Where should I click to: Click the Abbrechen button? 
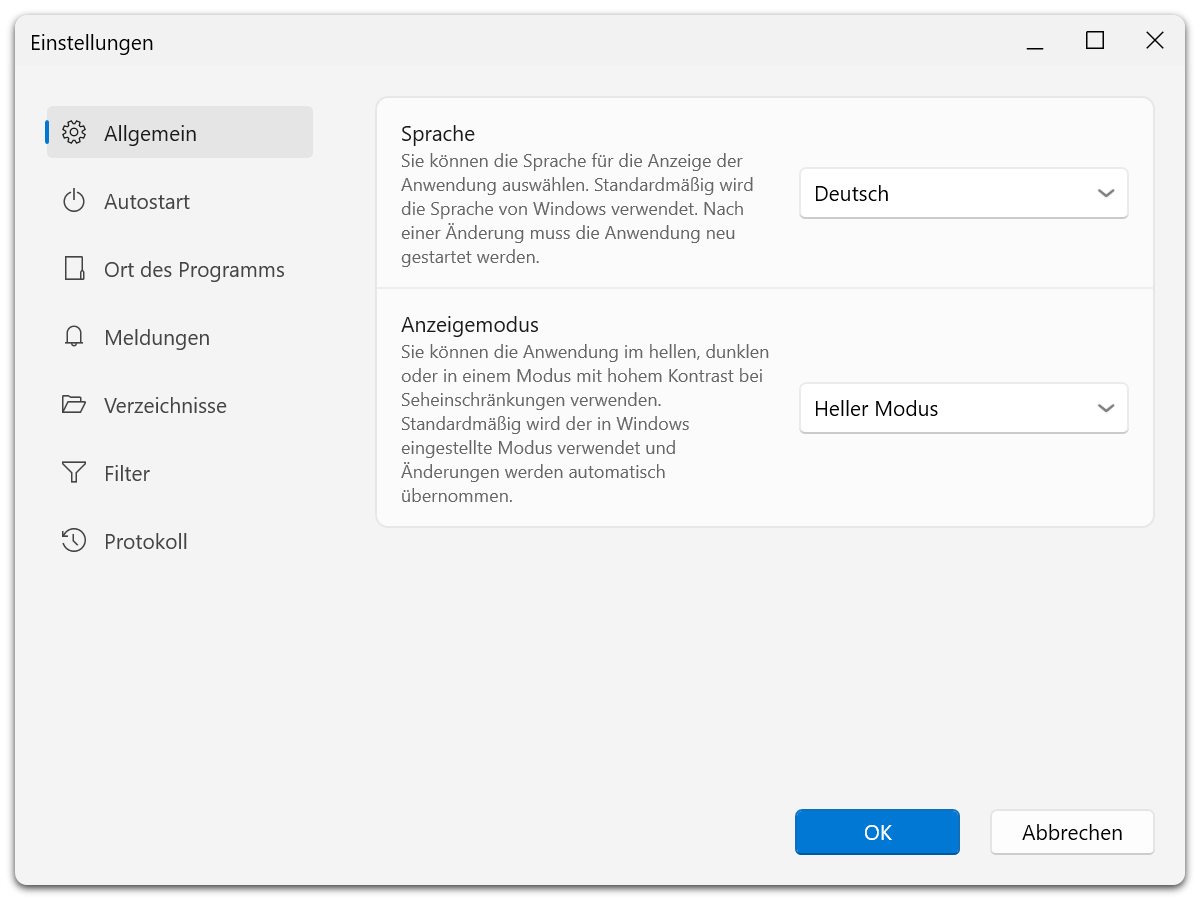(1072, 832)
